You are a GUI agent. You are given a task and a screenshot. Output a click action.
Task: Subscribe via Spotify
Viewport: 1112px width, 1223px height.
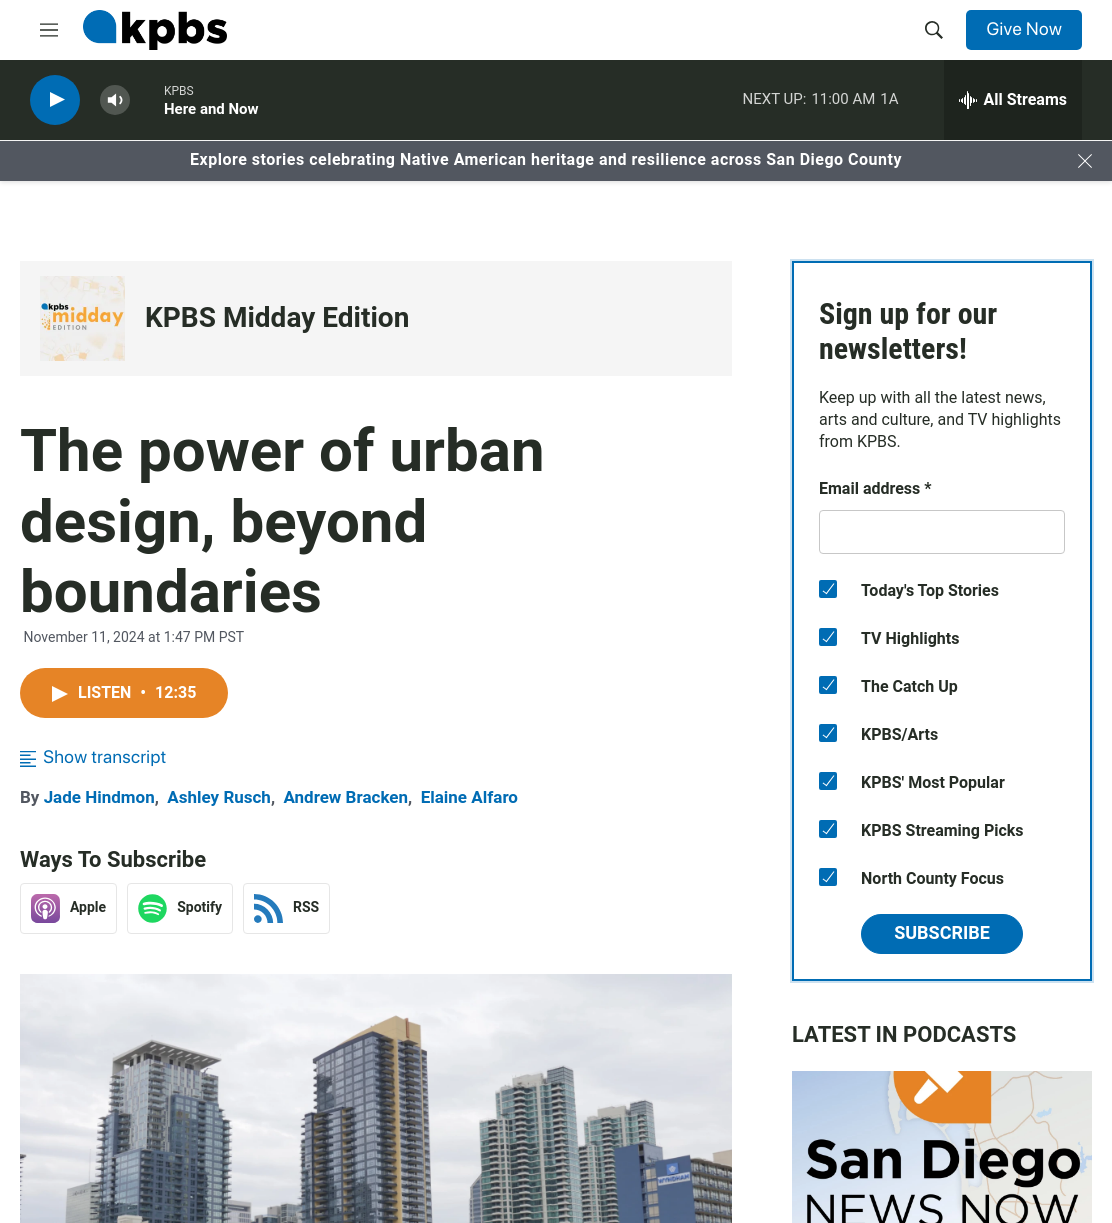point(180,908)
